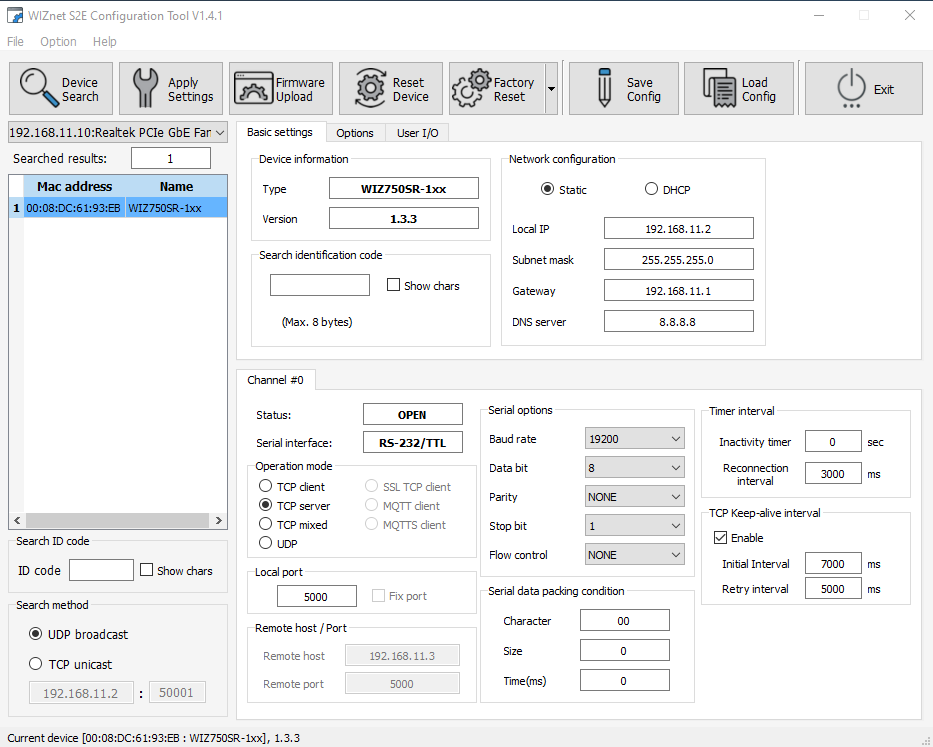Image resolution: width=933 pixels, height=747 pixels.
Task: Click the WIZnet app icon in title bar
Action: 15,15
